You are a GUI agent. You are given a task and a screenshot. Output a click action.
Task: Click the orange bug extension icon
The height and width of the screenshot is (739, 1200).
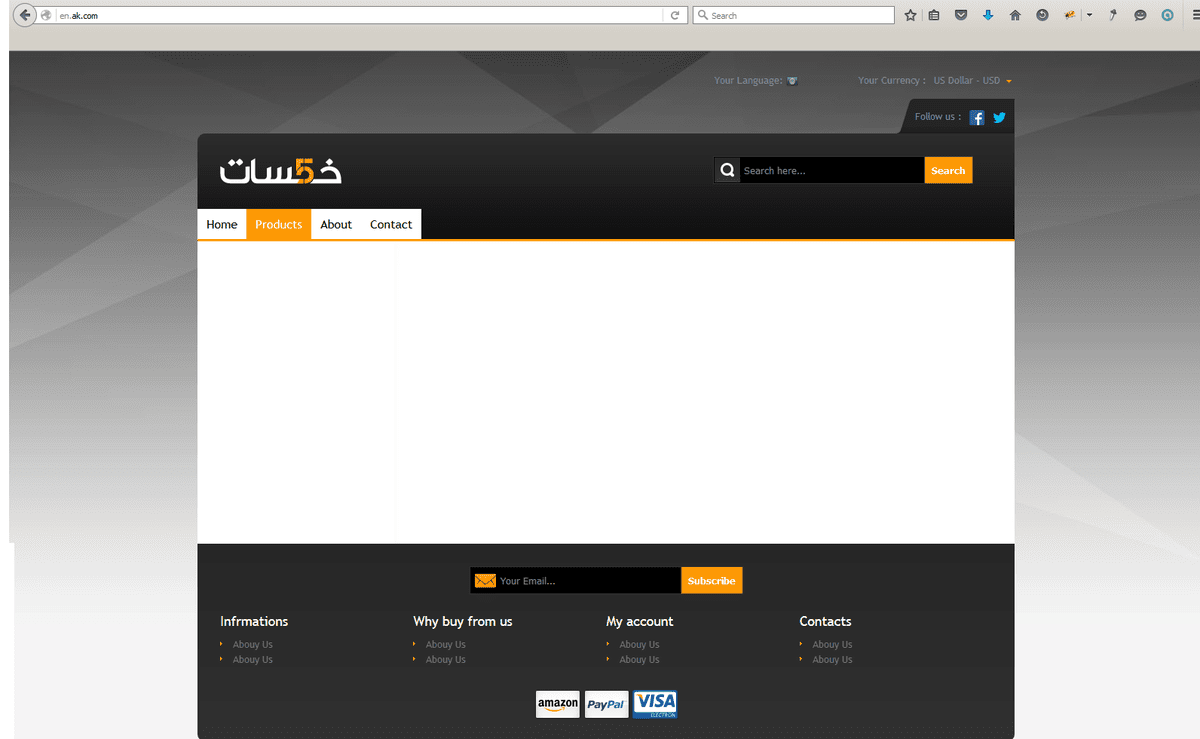click(1070, 15)
